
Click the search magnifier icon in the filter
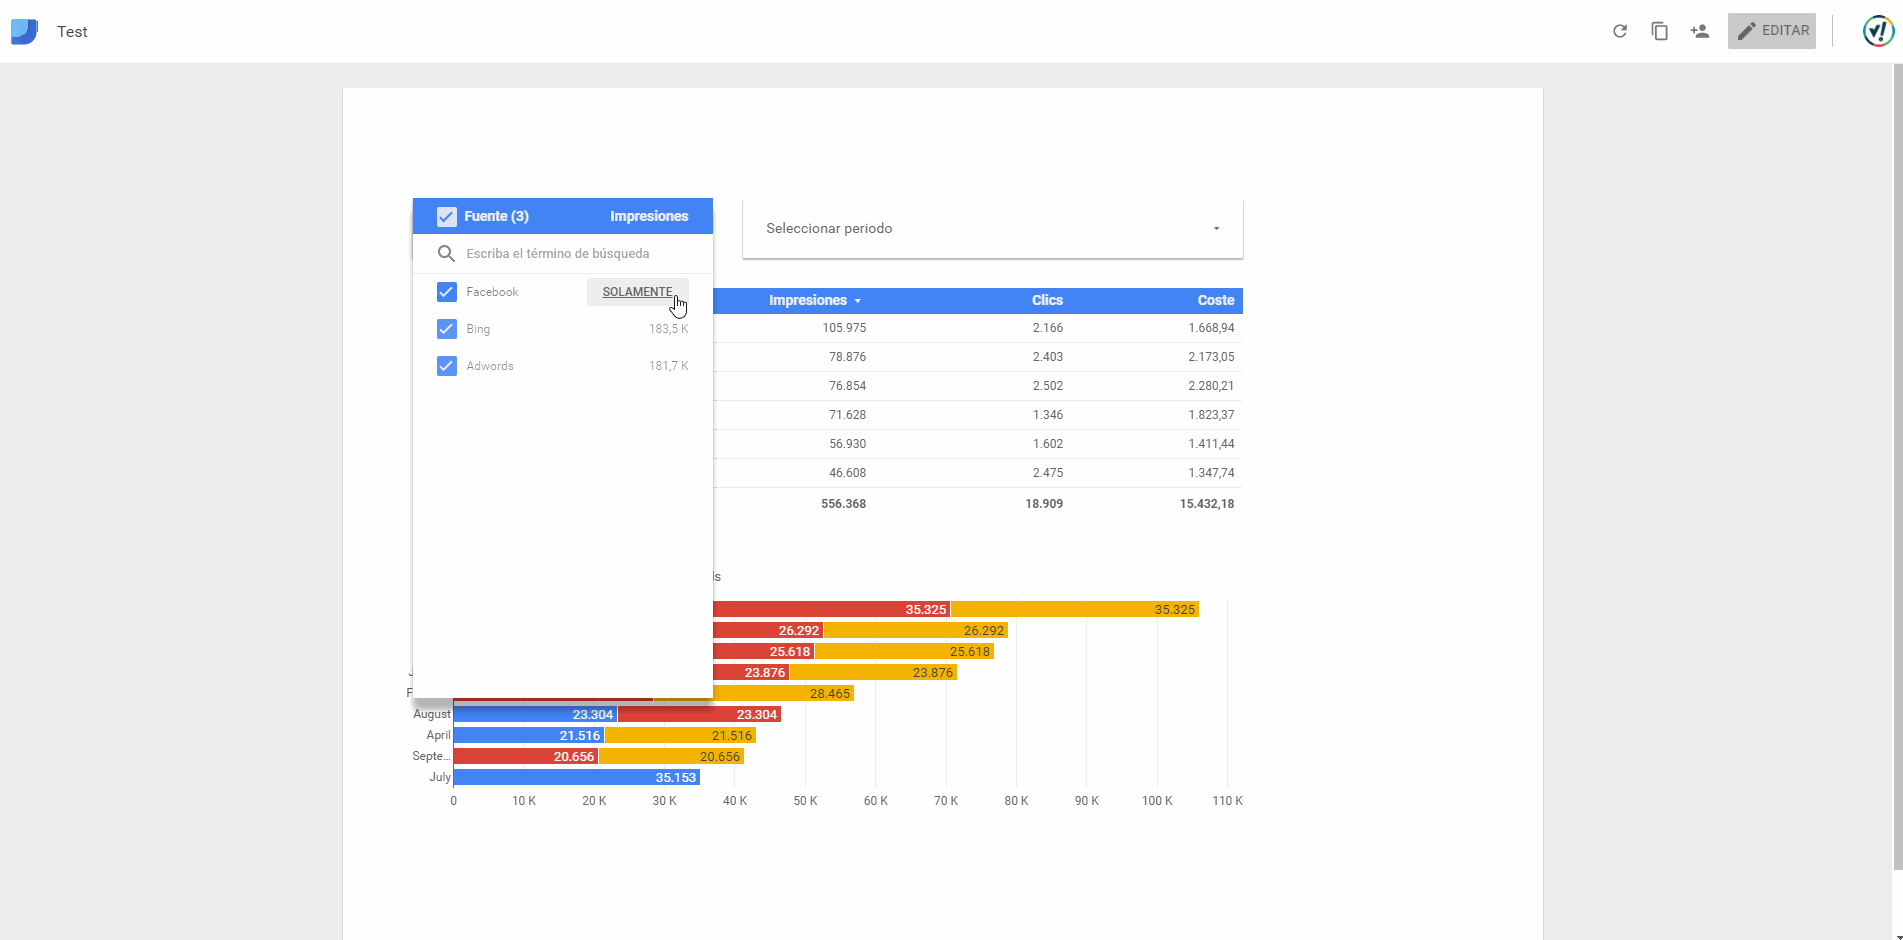(x=447, y=254)
